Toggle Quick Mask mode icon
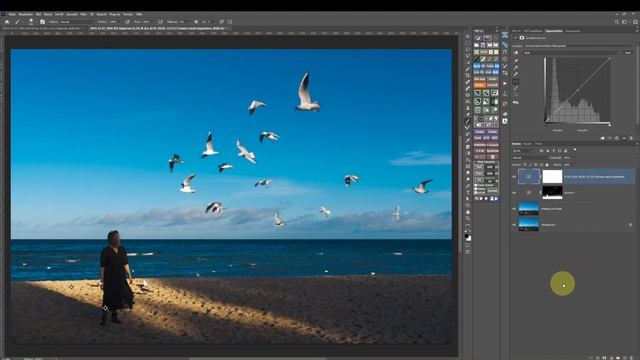Image resolution: width=640 pixels, height=360 pixels. click(468, 245)
